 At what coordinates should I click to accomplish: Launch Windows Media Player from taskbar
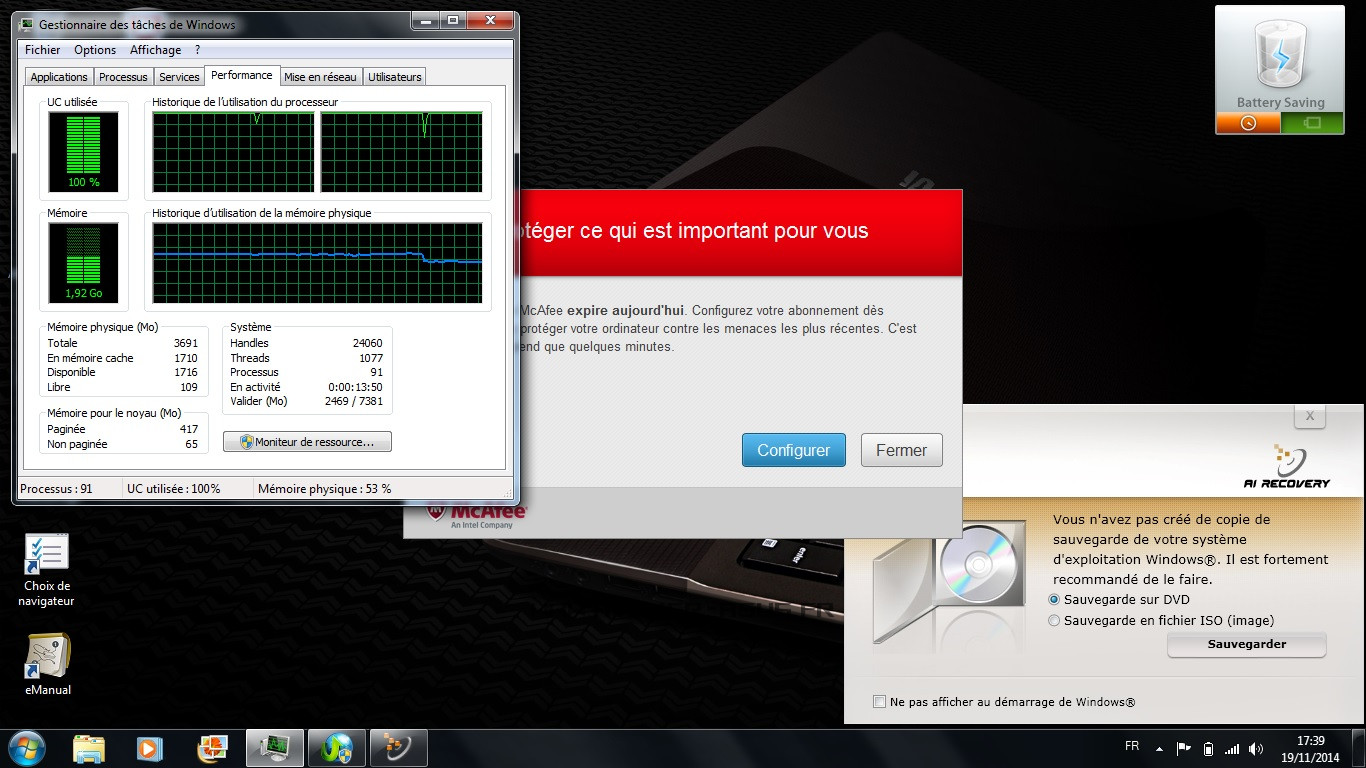tap(150, 748)
